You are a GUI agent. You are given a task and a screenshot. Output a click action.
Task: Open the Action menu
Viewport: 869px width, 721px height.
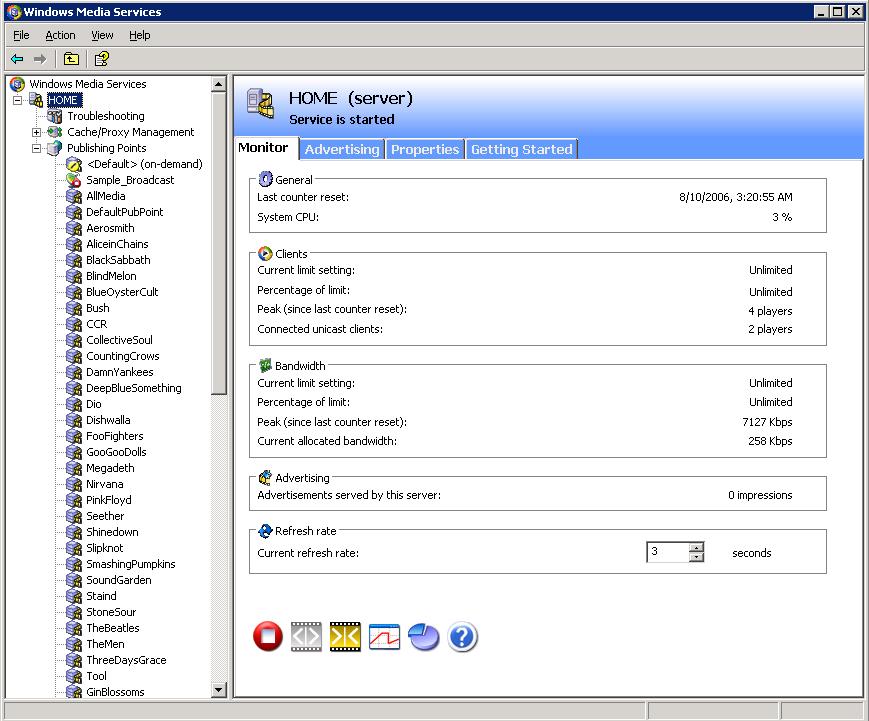pyautogui.click(x=60, y=35)
